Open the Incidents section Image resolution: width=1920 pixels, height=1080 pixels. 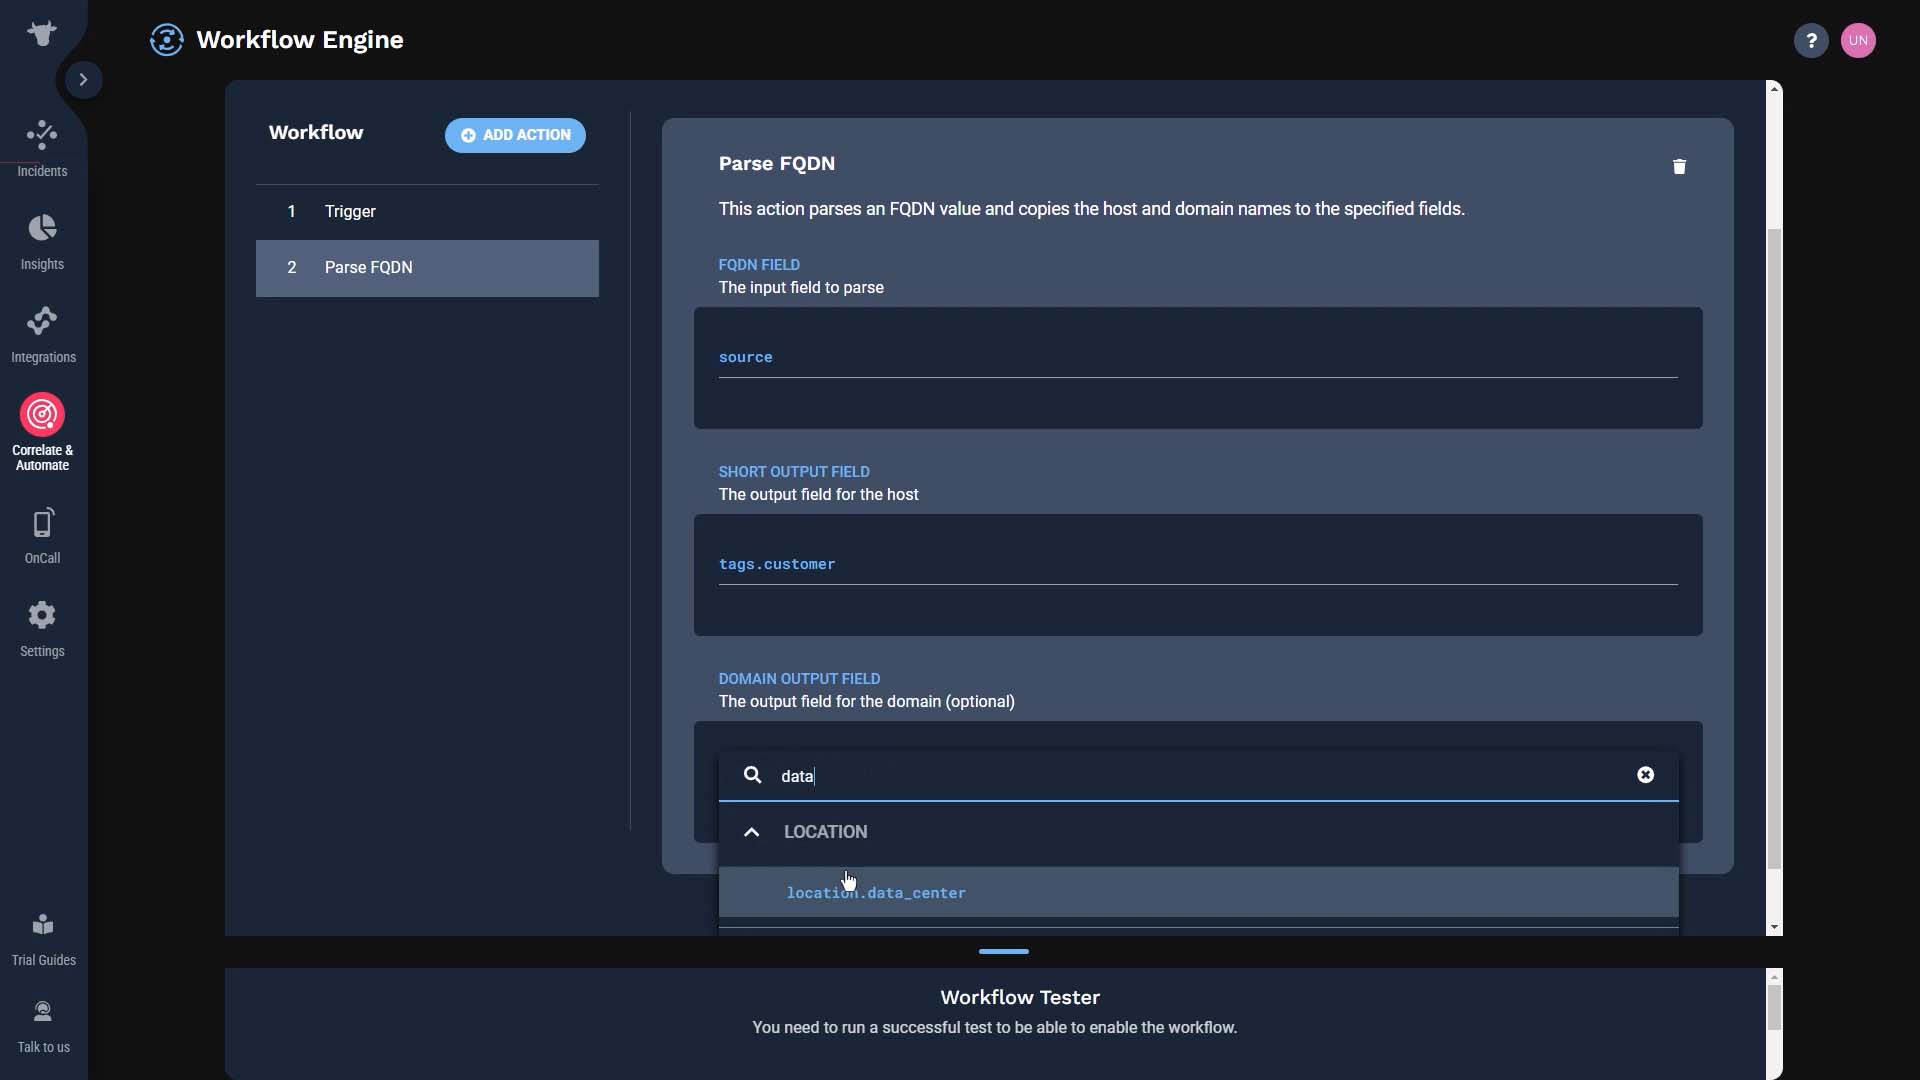click(42, 149)
